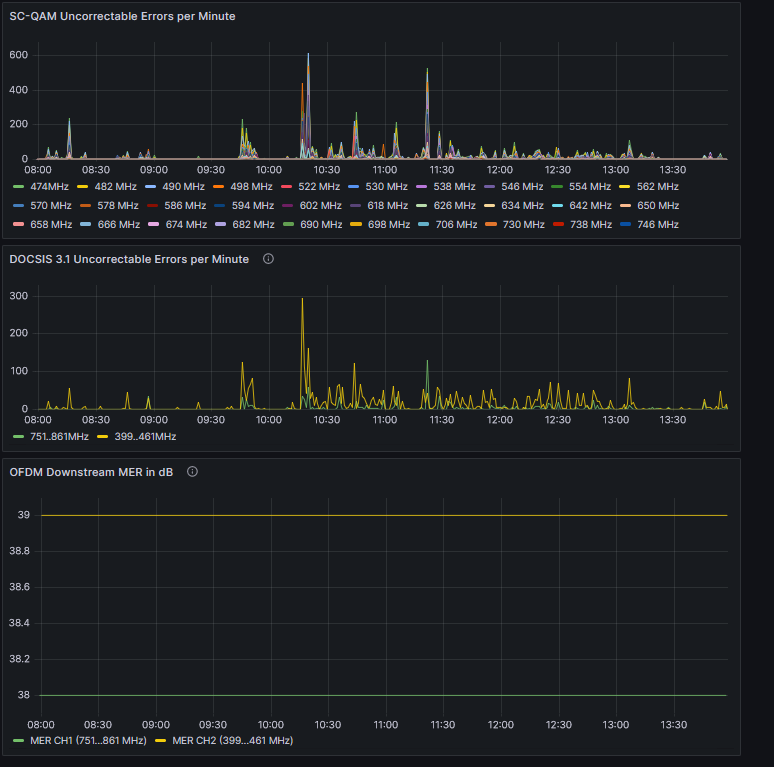Select 674 MHz legend label
774x767 pixels.
pos(186,225)
